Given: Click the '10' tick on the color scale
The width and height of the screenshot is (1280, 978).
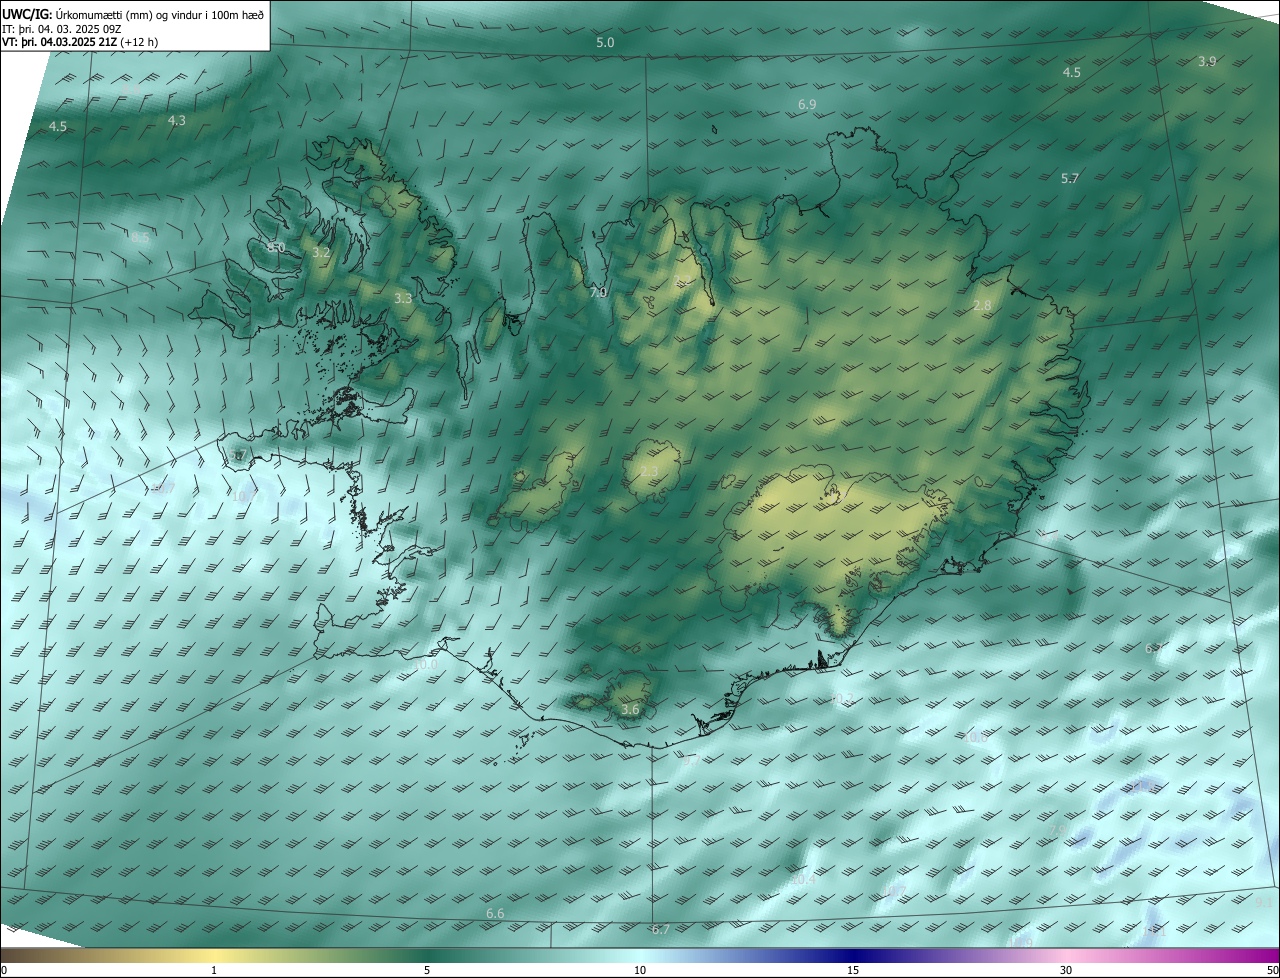Looking at the screenshot, I should (x=640, y=970).
